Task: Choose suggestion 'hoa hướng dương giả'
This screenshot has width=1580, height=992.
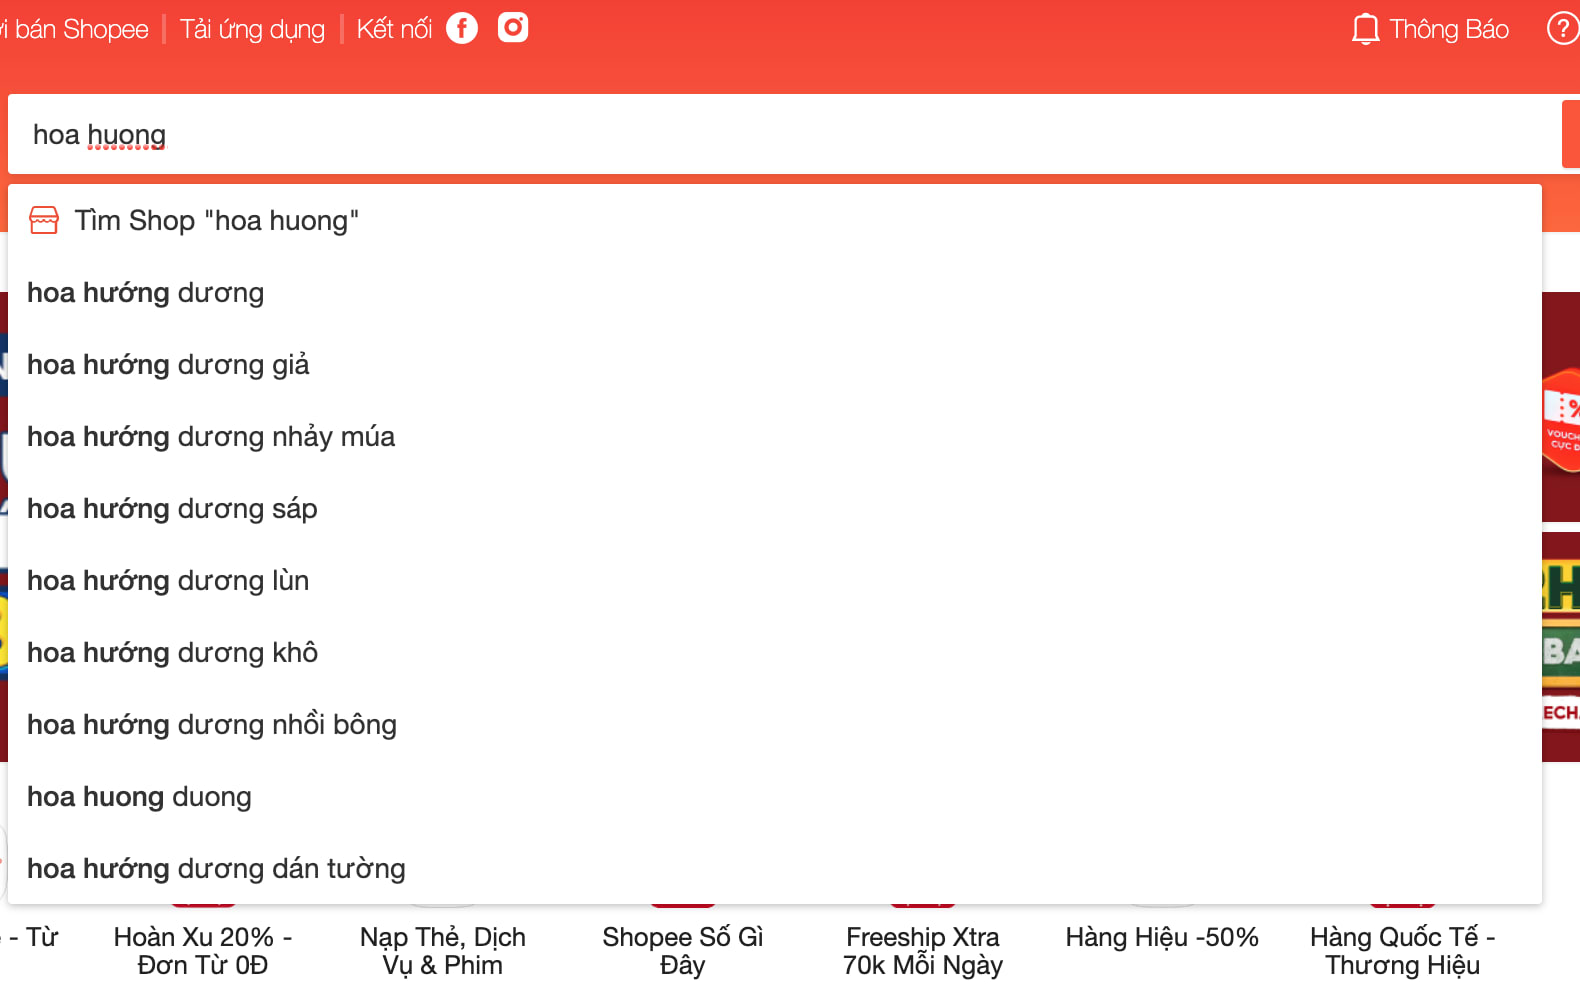Action: click(x=775, y=364)
